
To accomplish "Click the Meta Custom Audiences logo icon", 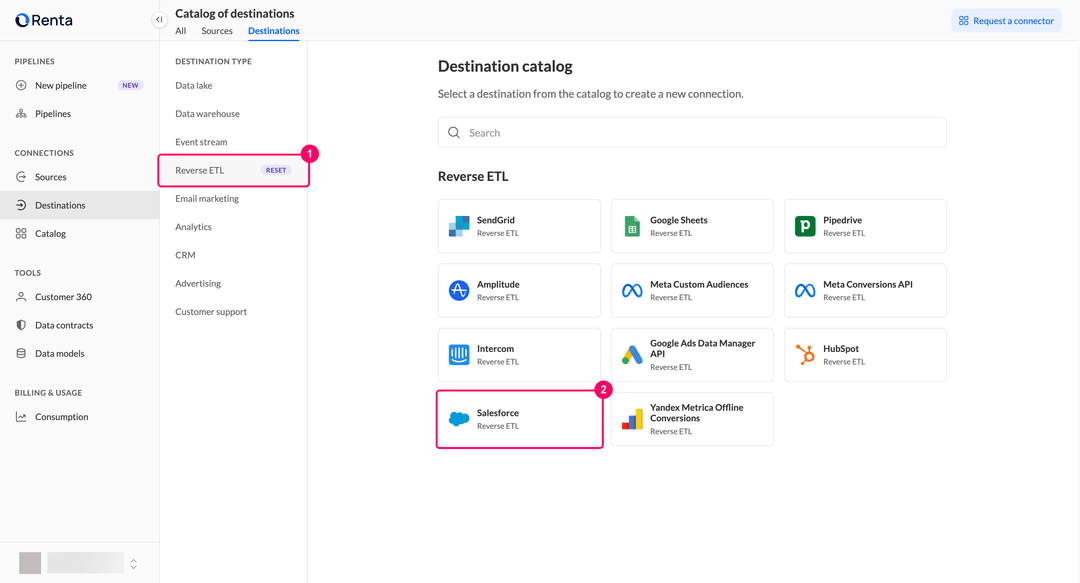I will 632,291.
